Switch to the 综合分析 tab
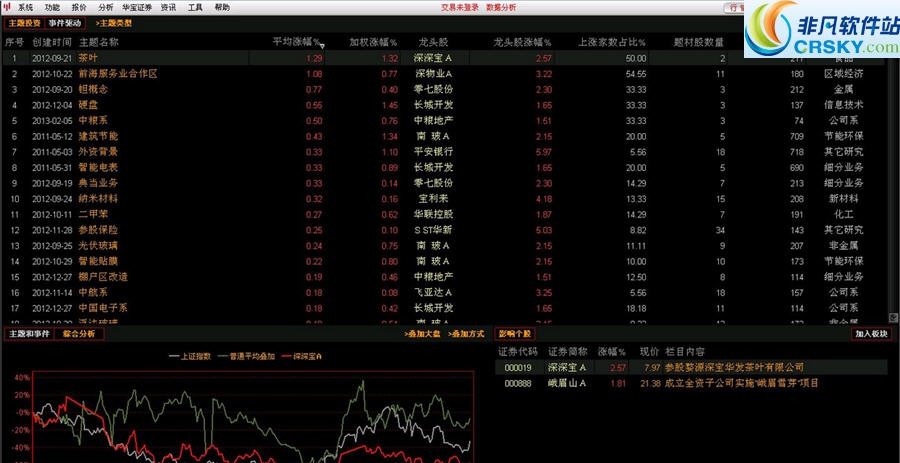Screen dimensions: 900x463 coord(78,334)
